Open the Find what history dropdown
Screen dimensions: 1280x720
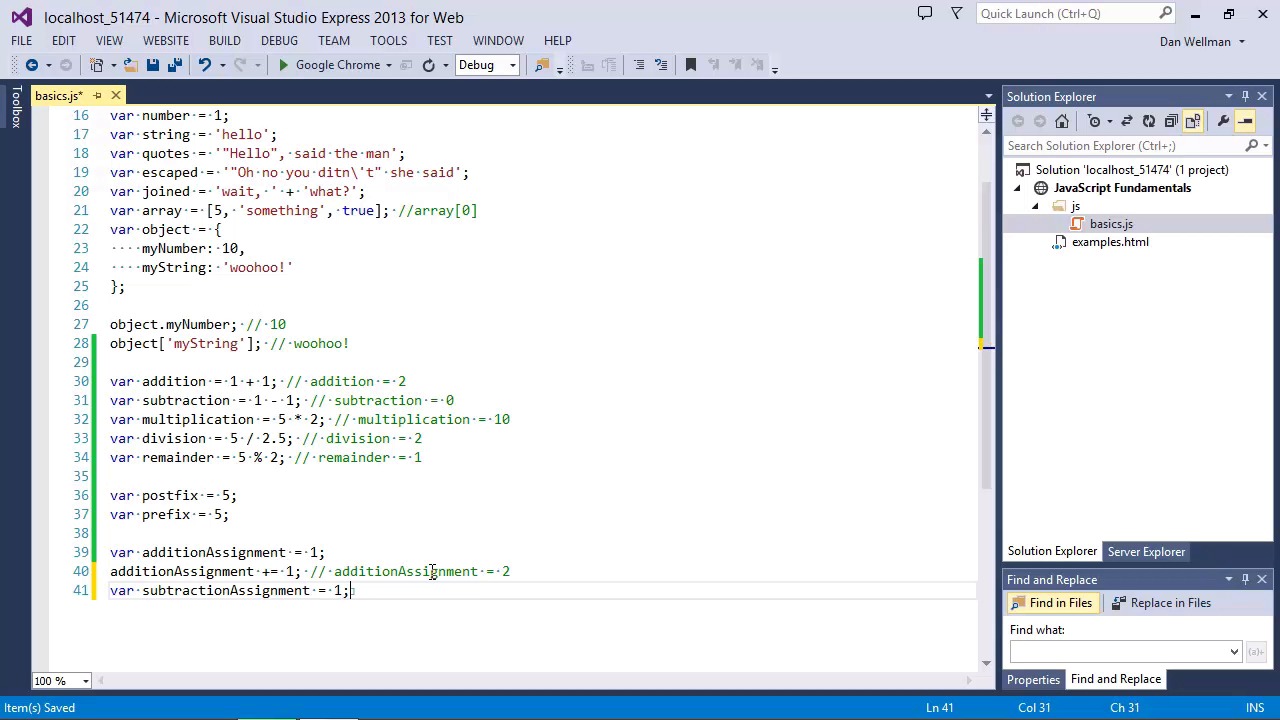(x=1234, y=652)
